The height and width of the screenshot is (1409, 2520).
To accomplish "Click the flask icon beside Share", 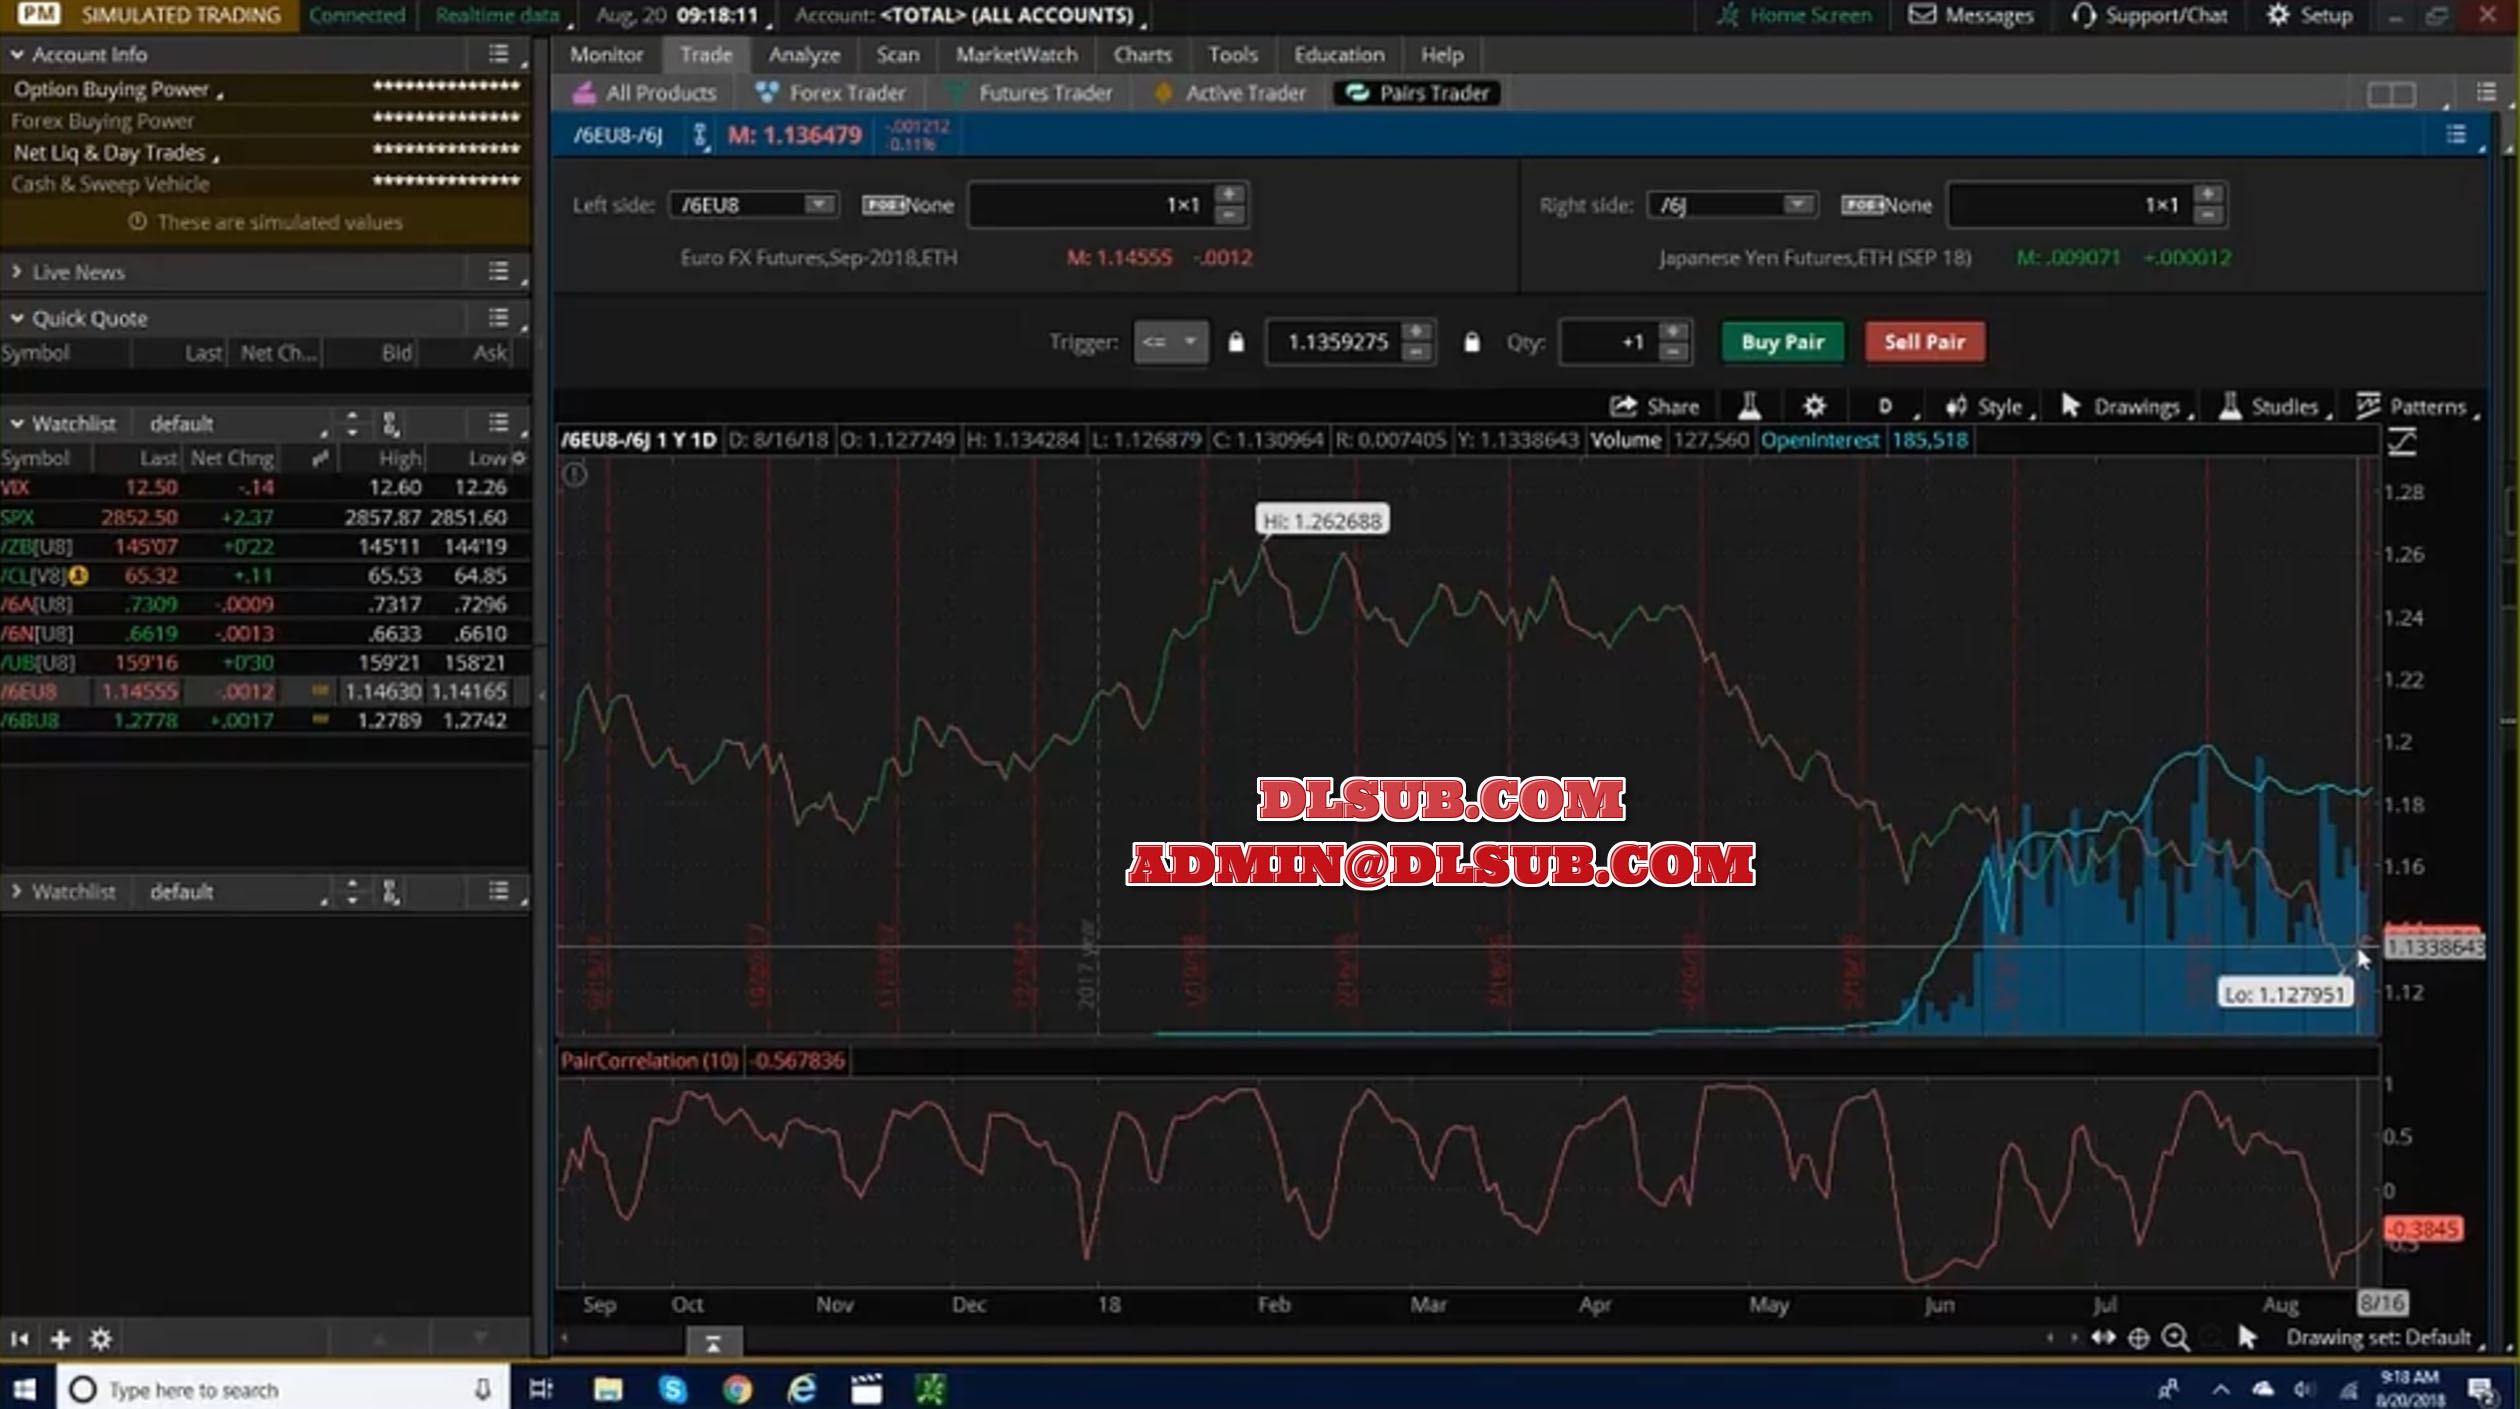I will click(x=1749, y=406).
